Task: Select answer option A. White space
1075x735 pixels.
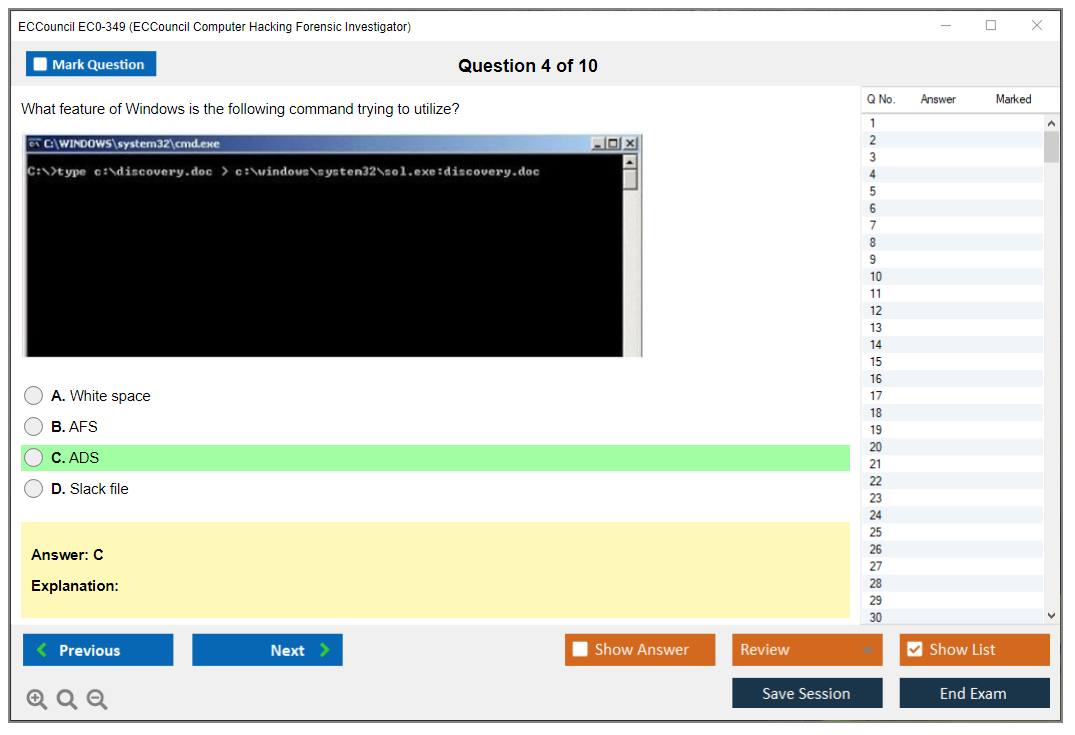Action: pos(34,396)
